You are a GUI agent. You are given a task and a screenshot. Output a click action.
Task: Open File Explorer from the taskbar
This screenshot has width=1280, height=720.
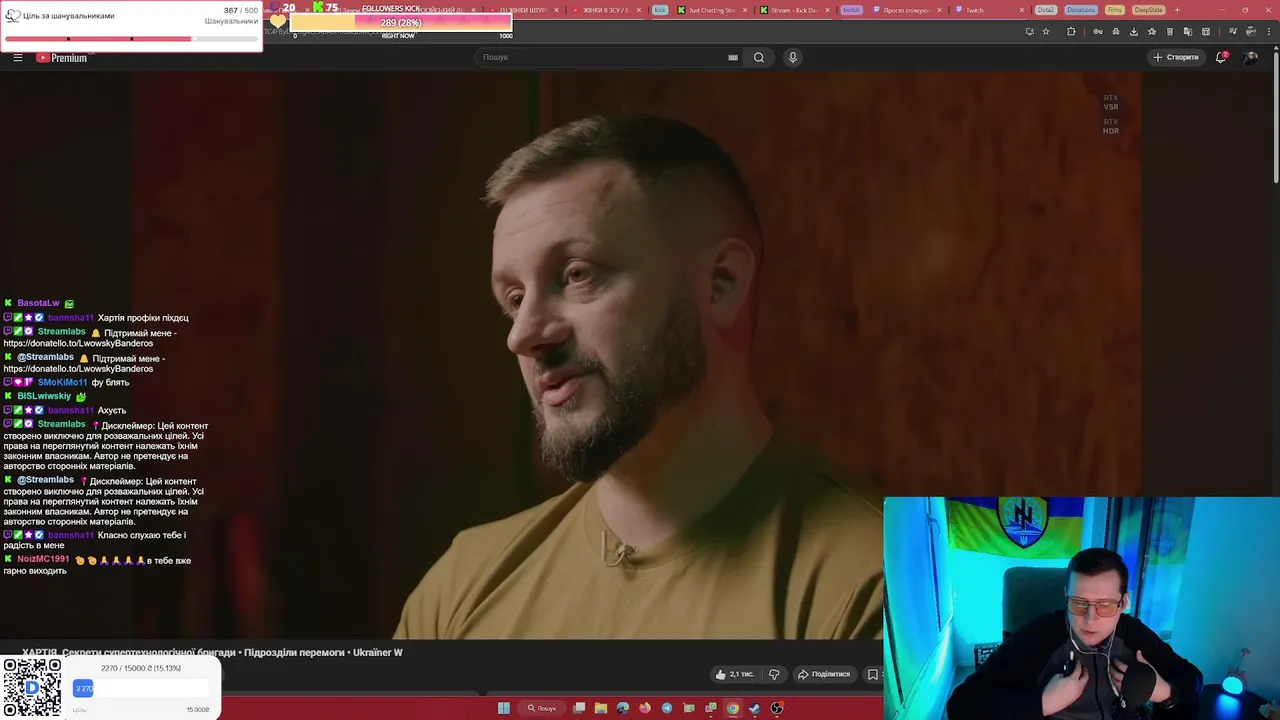coord(601,708)
